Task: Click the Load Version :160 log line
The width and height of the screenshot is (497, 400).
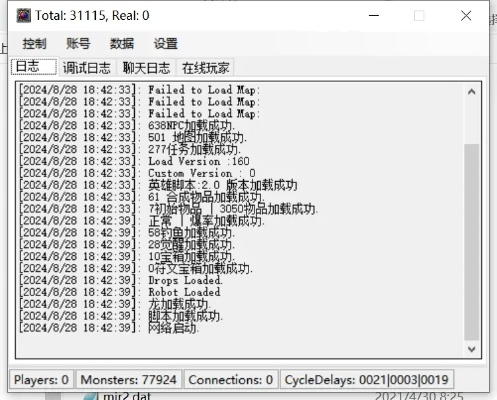Action: 134,161
